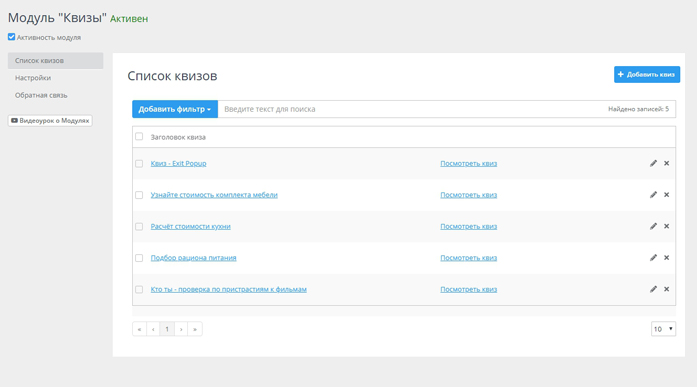Edit the "Квиз - Exit Popup" quiz pencil icon

click(x=653, y=164)
